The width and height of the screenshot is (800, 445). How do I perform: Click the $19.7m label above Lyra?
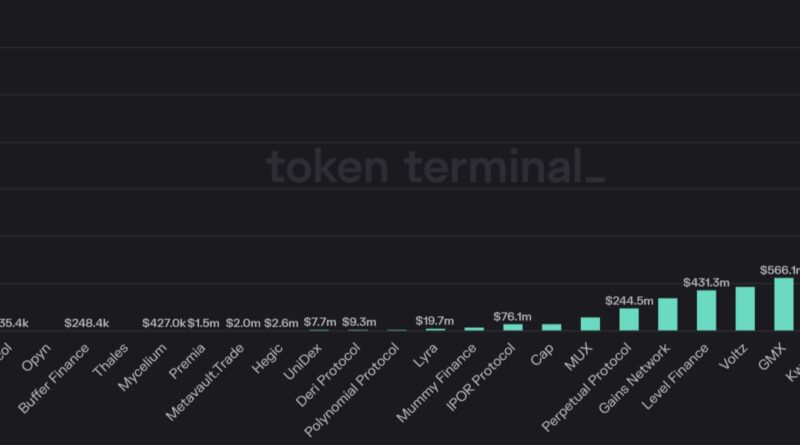pos(435,321)
